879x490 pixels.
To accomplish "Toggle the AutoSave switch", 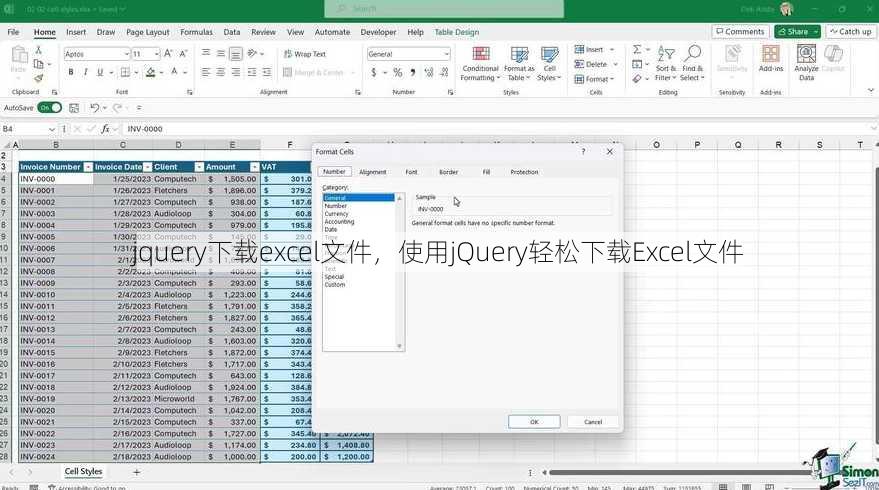I will coord(49,108).
